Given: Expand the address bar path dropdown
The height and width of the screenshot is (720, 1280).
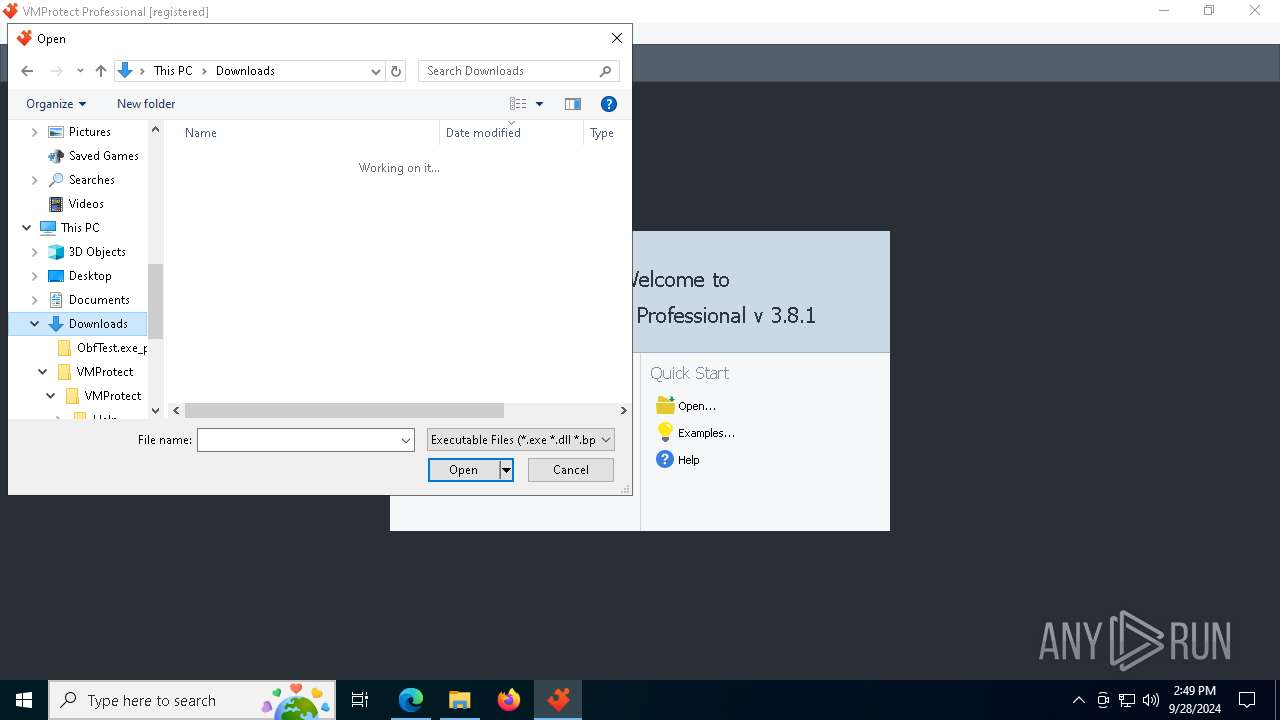Looking at the screenshot, I should point(376,71).
